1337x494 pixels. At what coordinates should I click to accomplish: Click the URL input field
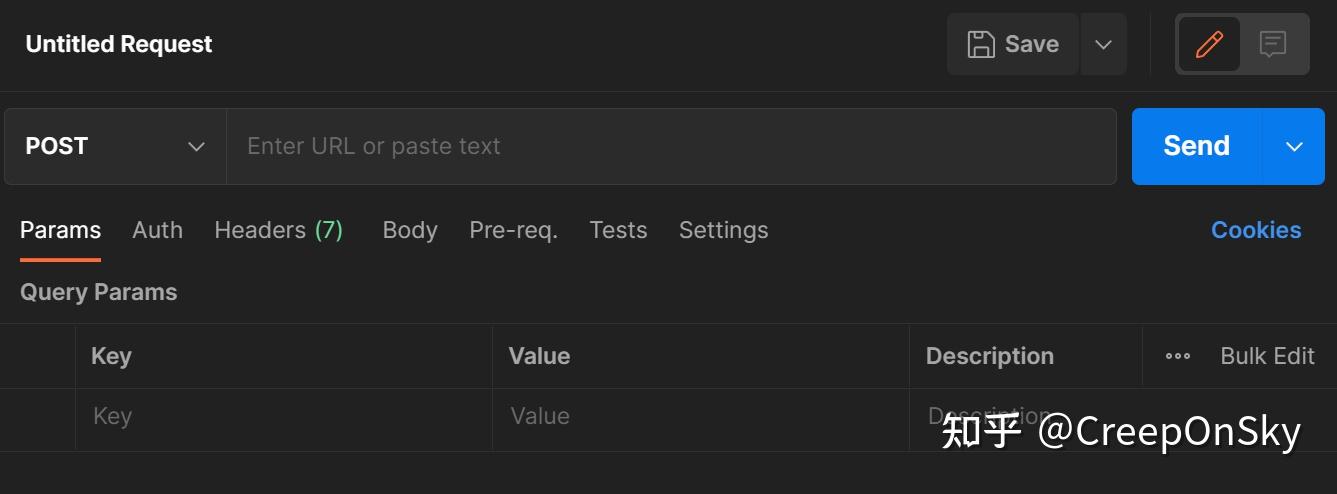point(670,146)
